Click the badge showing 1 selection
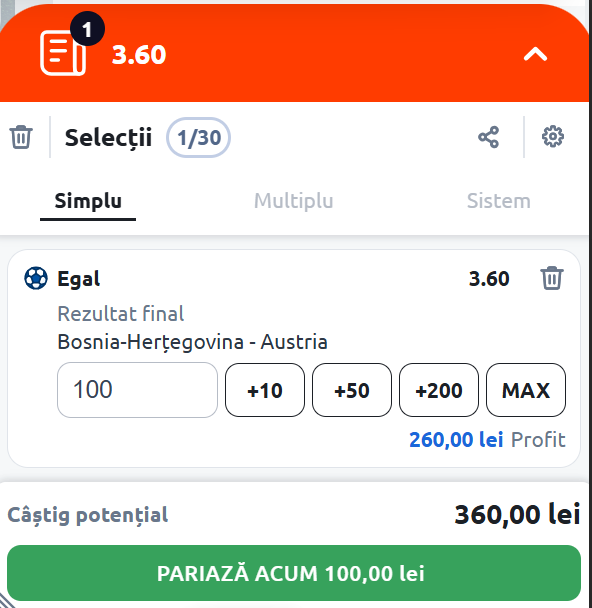This screenshot has height=608, width=592. click(87, 29)
